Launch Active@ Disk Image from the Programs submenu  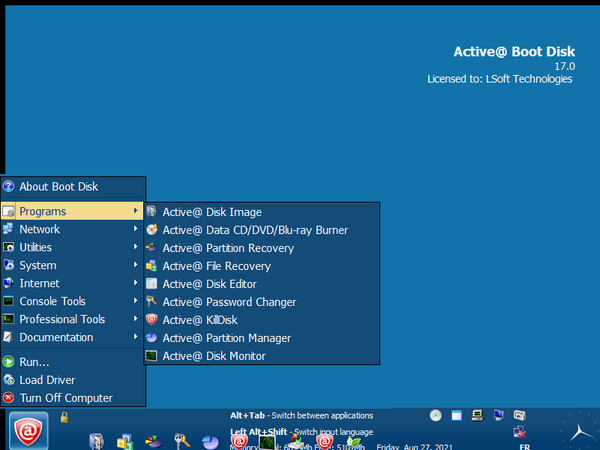tap(262, 212)
